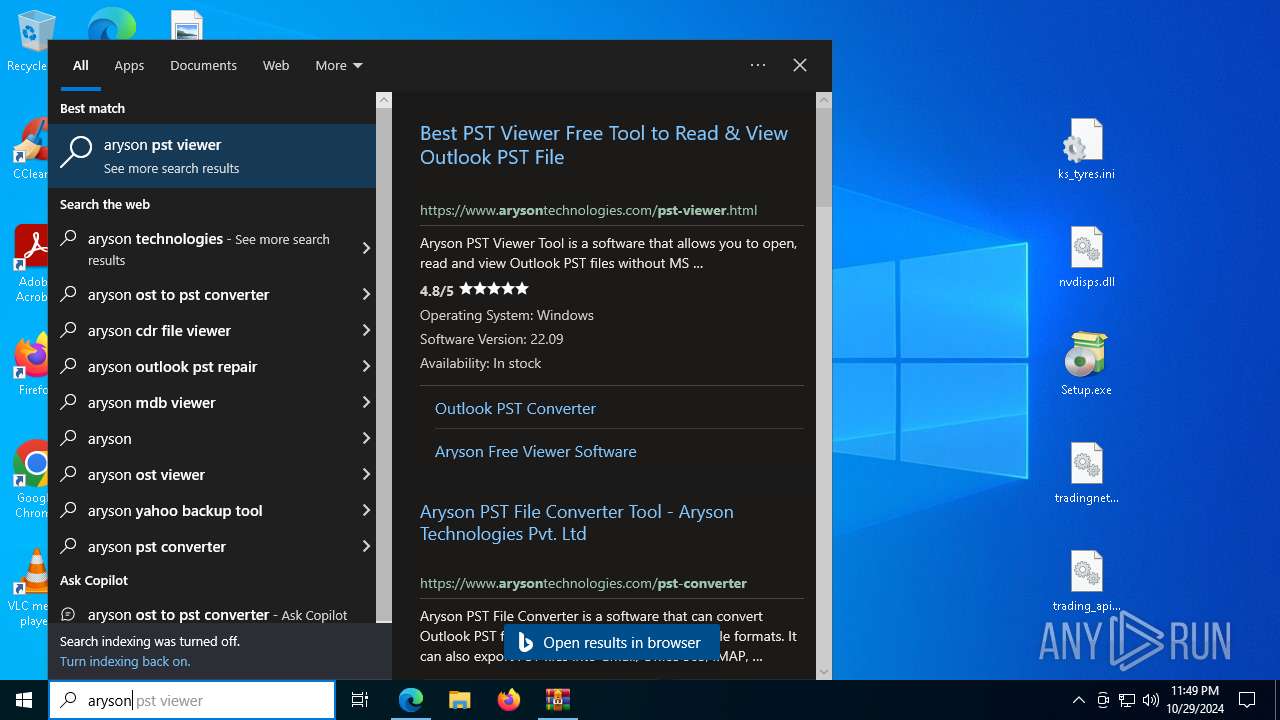Viewport: 1280px width, 720px height.
Task: Click the clock showing 11:49 PM
Action: (1195, 700)
